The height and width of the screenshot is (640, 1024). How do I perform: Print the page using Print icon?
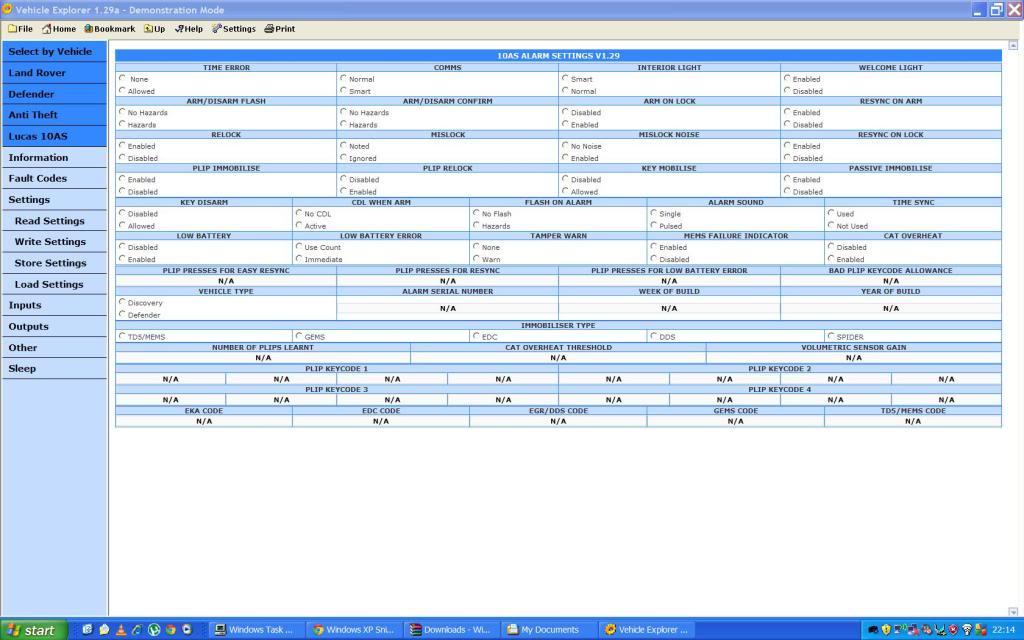[279, 29]
